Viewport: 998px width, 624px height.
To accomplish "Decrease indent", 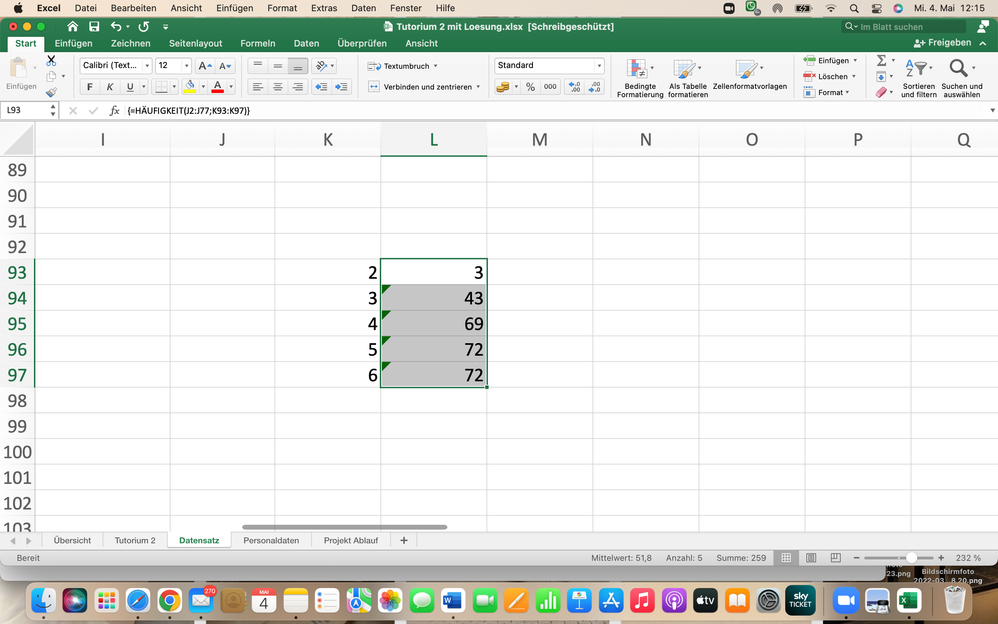I will pos(321,87).
